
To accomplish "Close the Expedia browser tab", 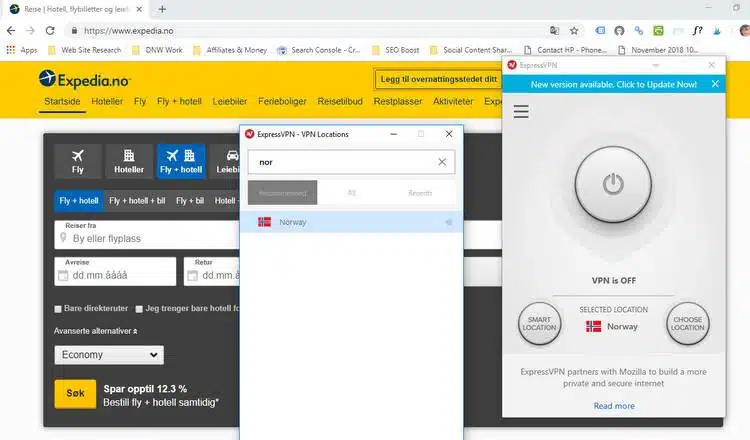I will [139, 9].
